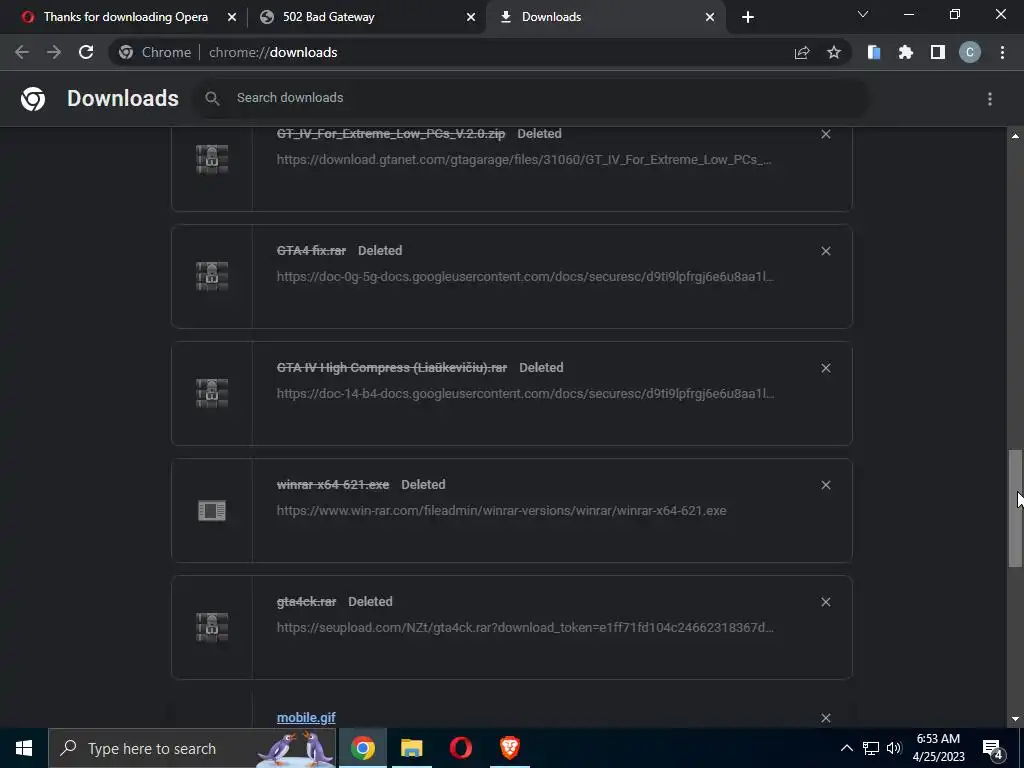Click the scrollbar down arrow
The width and height of the screenshot is (1024, 768).
(x=1015, y=720)
